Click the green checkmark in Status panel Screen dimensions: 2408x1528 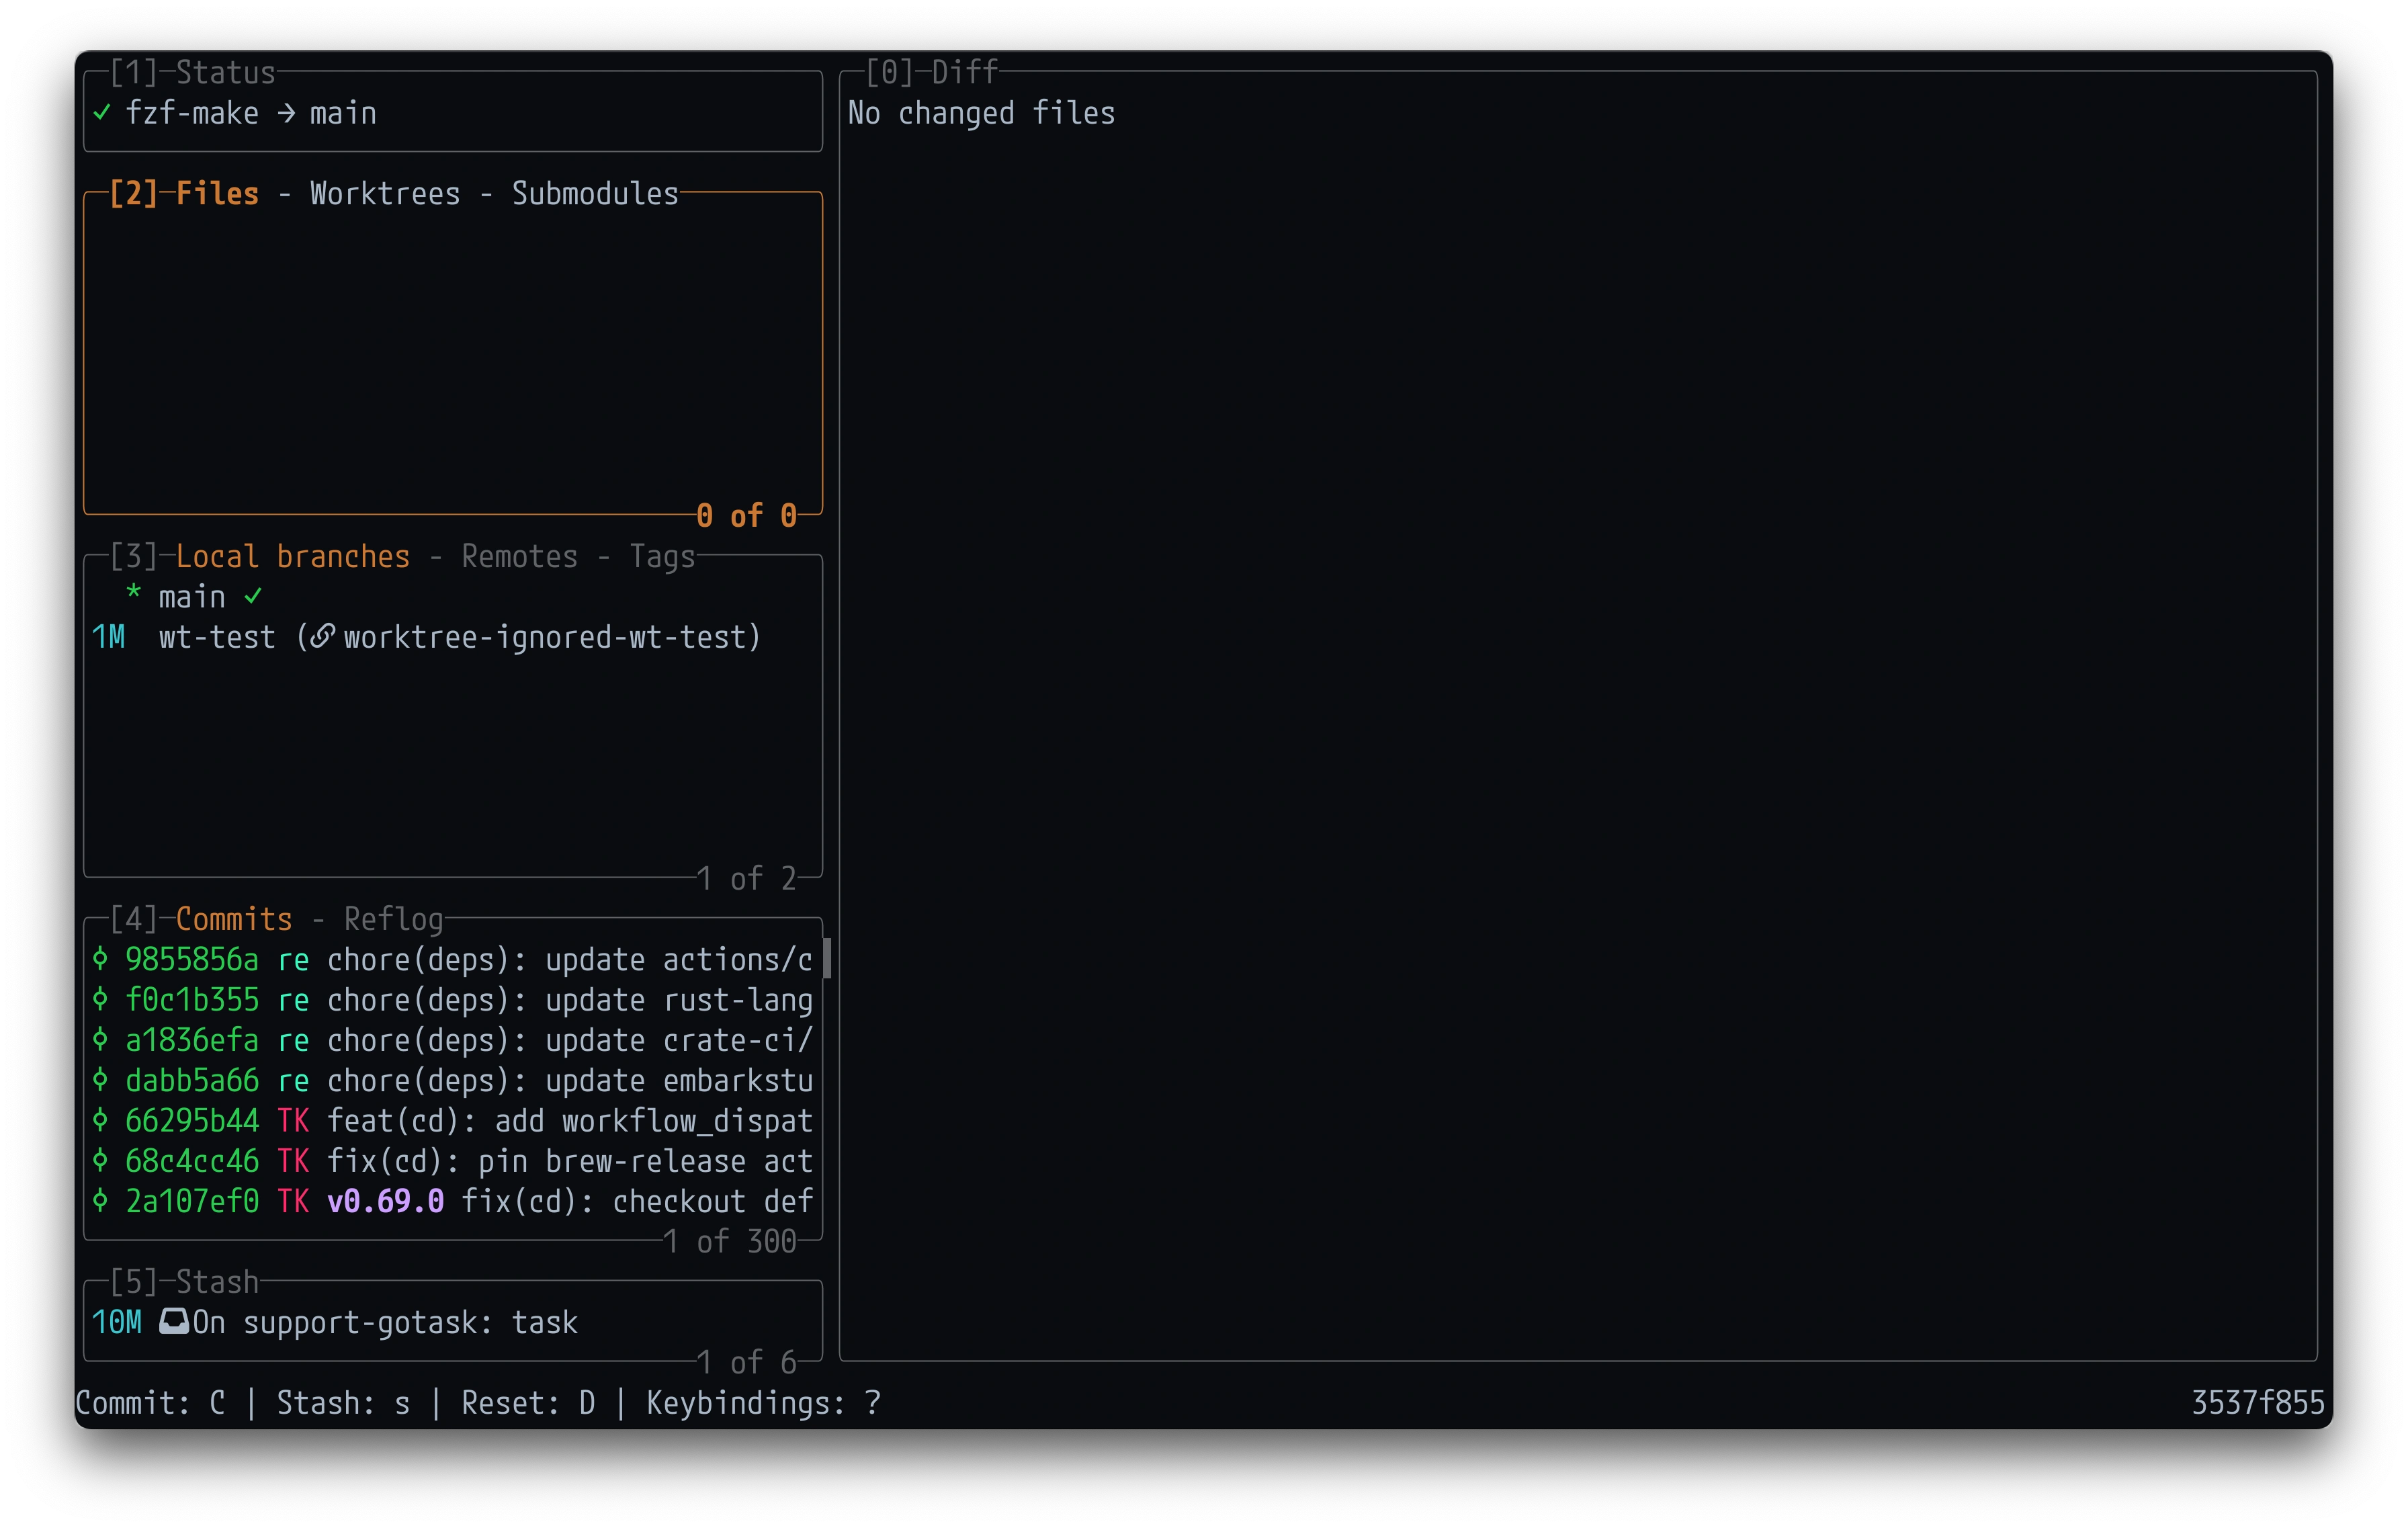coord(101,113)
